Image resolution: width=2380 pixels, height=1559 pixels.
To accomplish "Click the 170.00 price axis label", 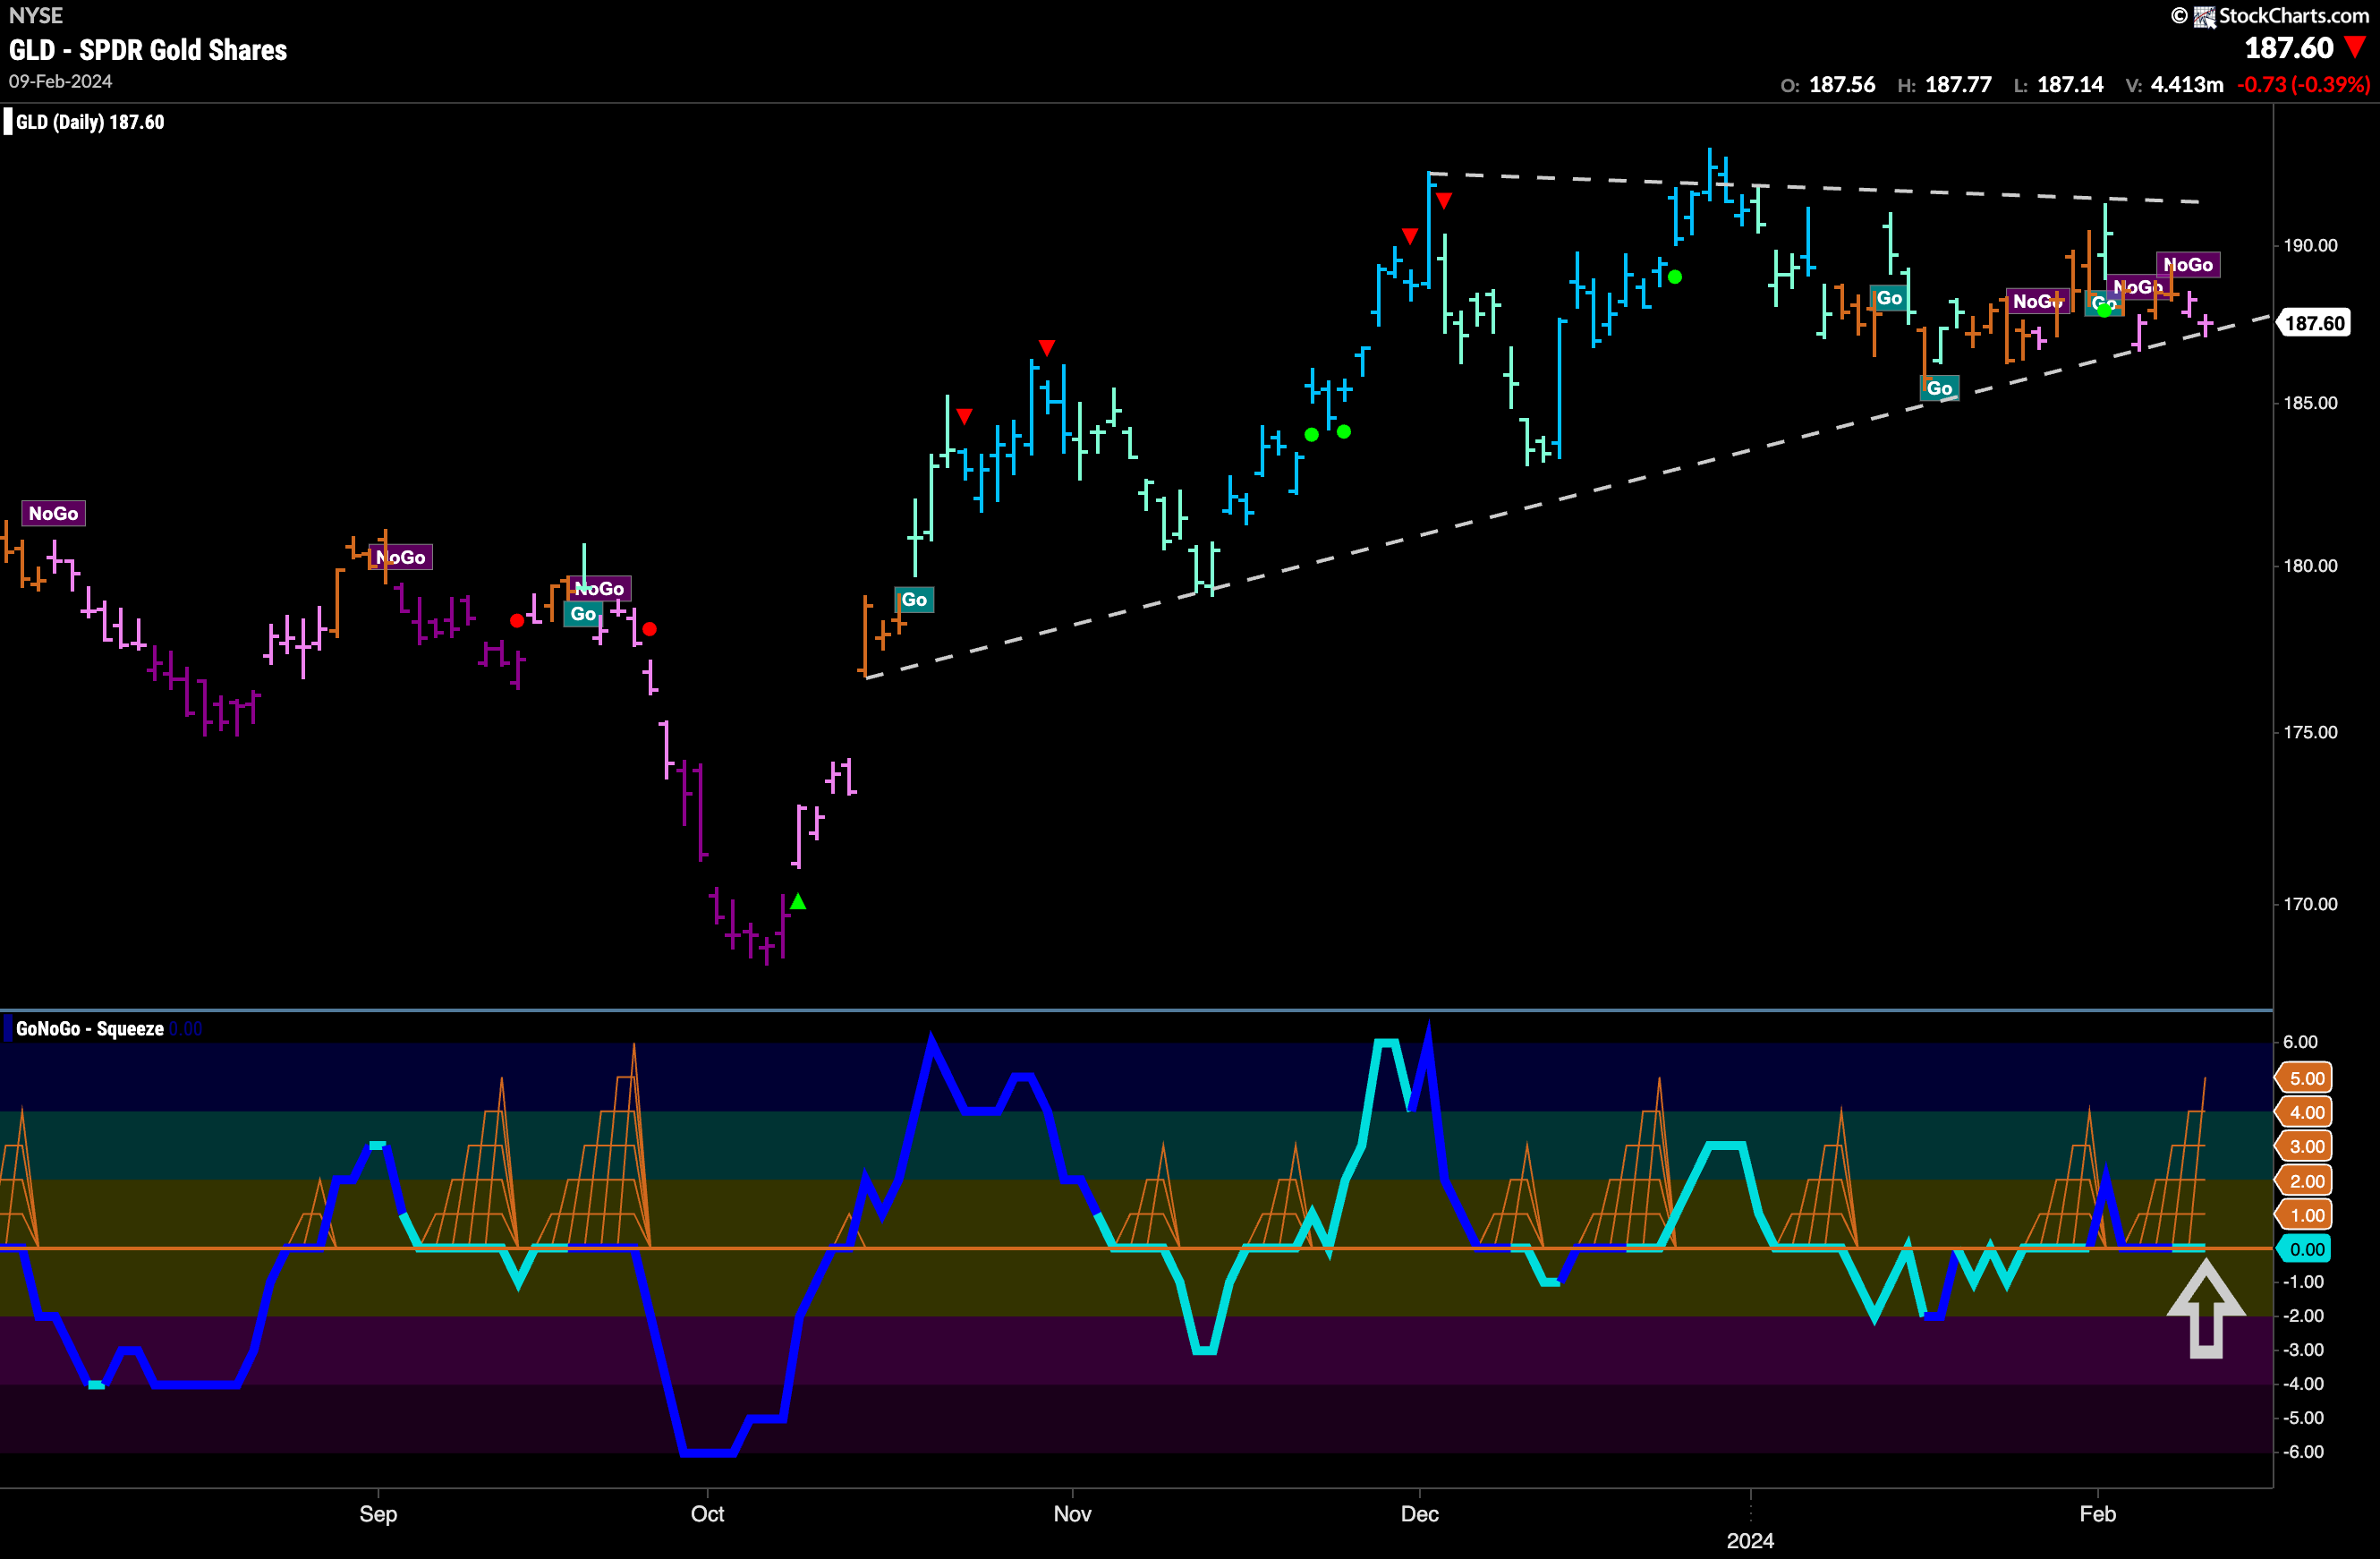I will click(x=2310, y=904).
